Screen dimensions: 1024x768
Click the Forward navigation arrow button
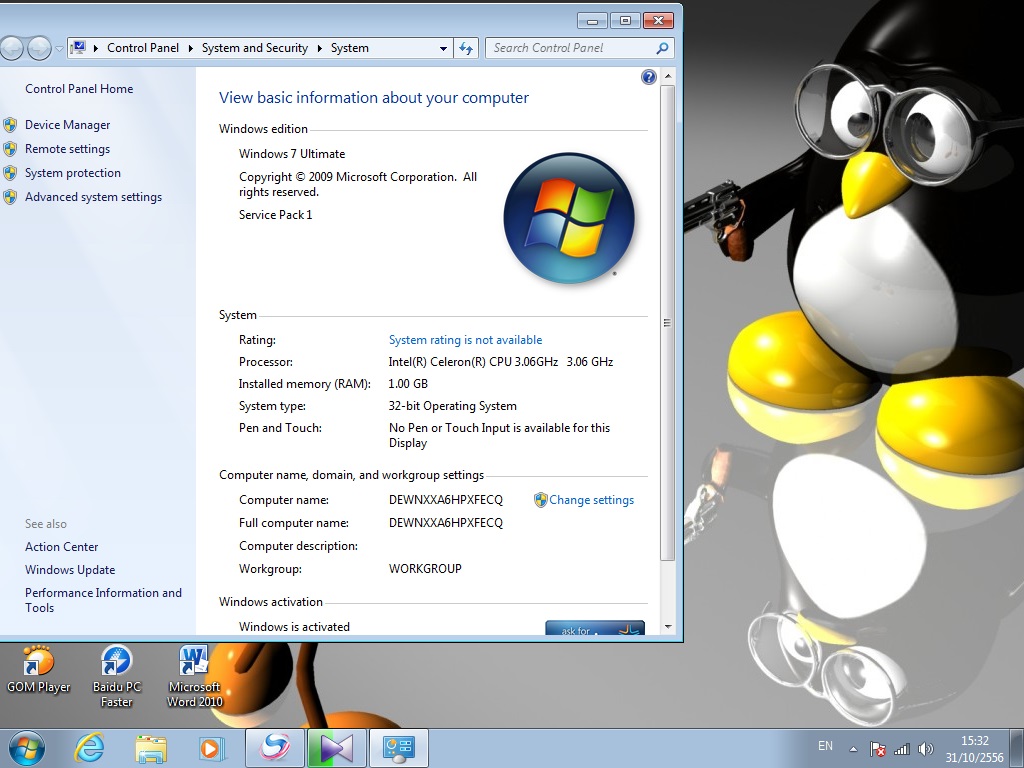coord(39,48)
